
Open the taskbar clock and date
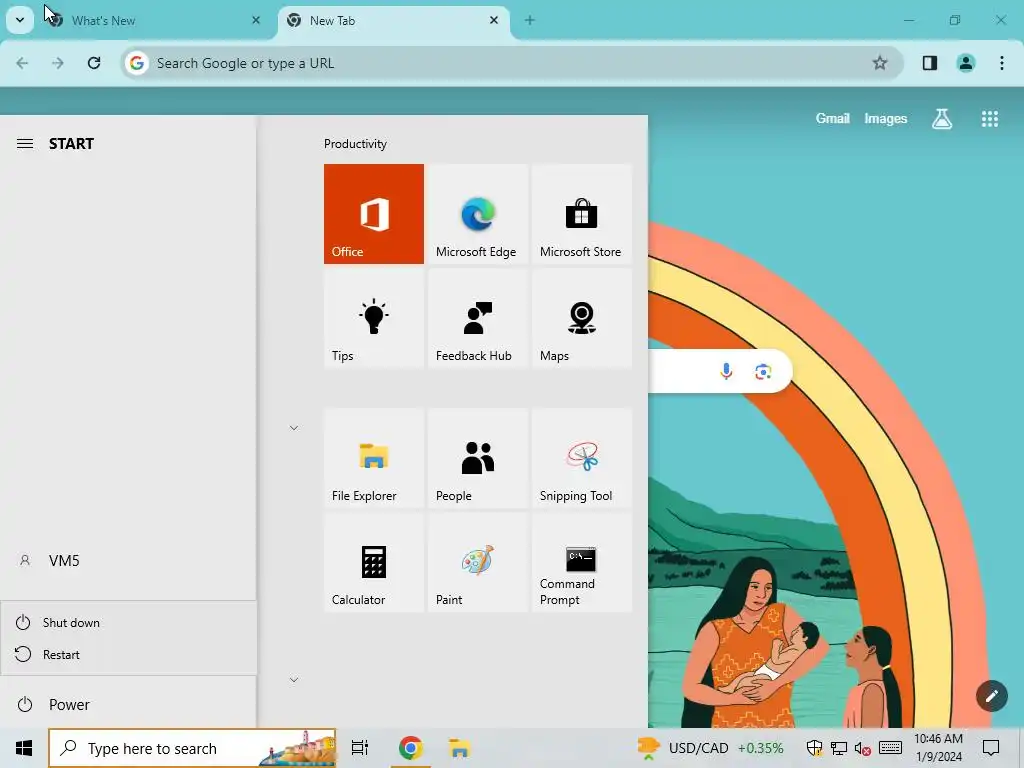[x=938, y=748]
